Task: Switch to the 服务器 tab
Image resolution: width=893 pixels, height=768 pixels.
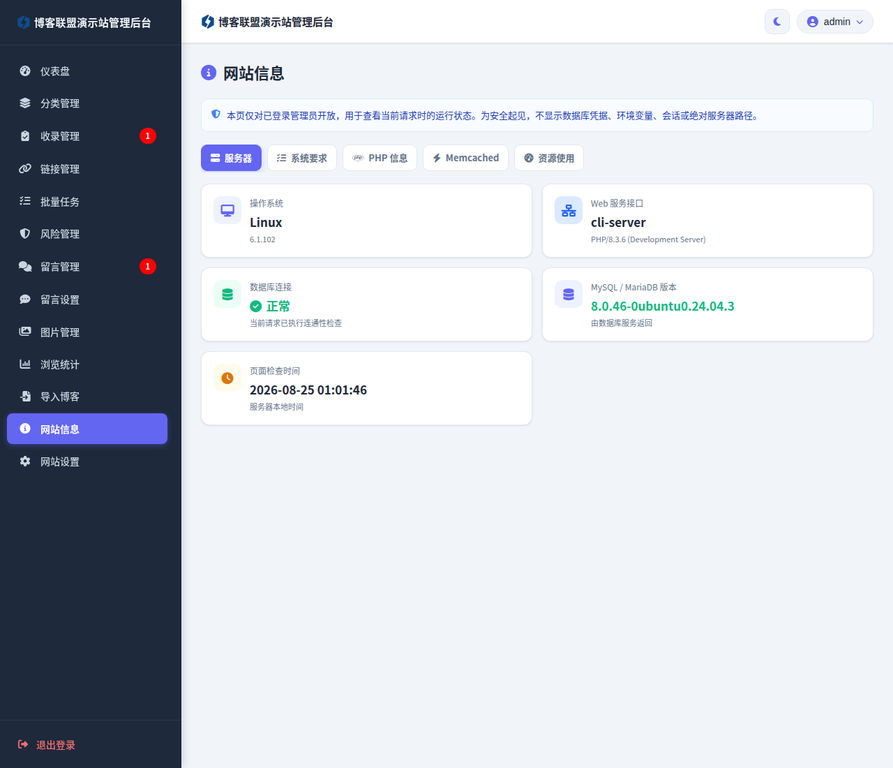Action: [231, 158]
